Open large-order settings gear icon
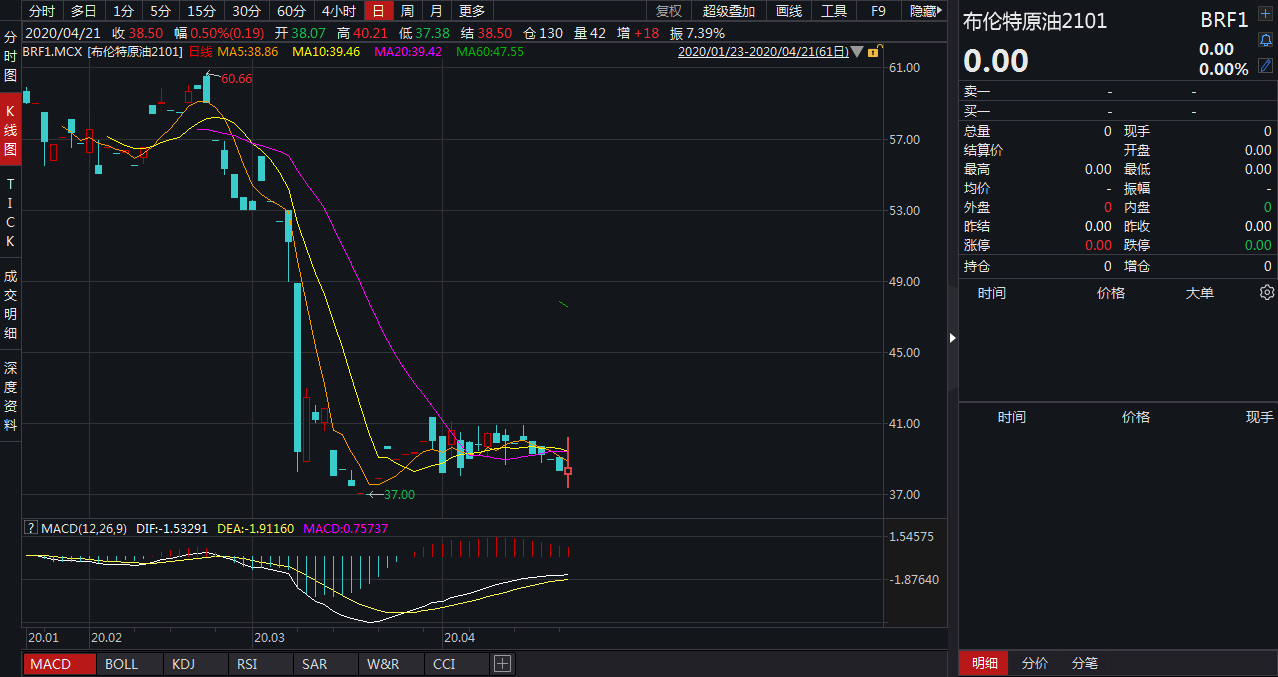Viewport: 1278px width, 677px height. point(1267,292)
